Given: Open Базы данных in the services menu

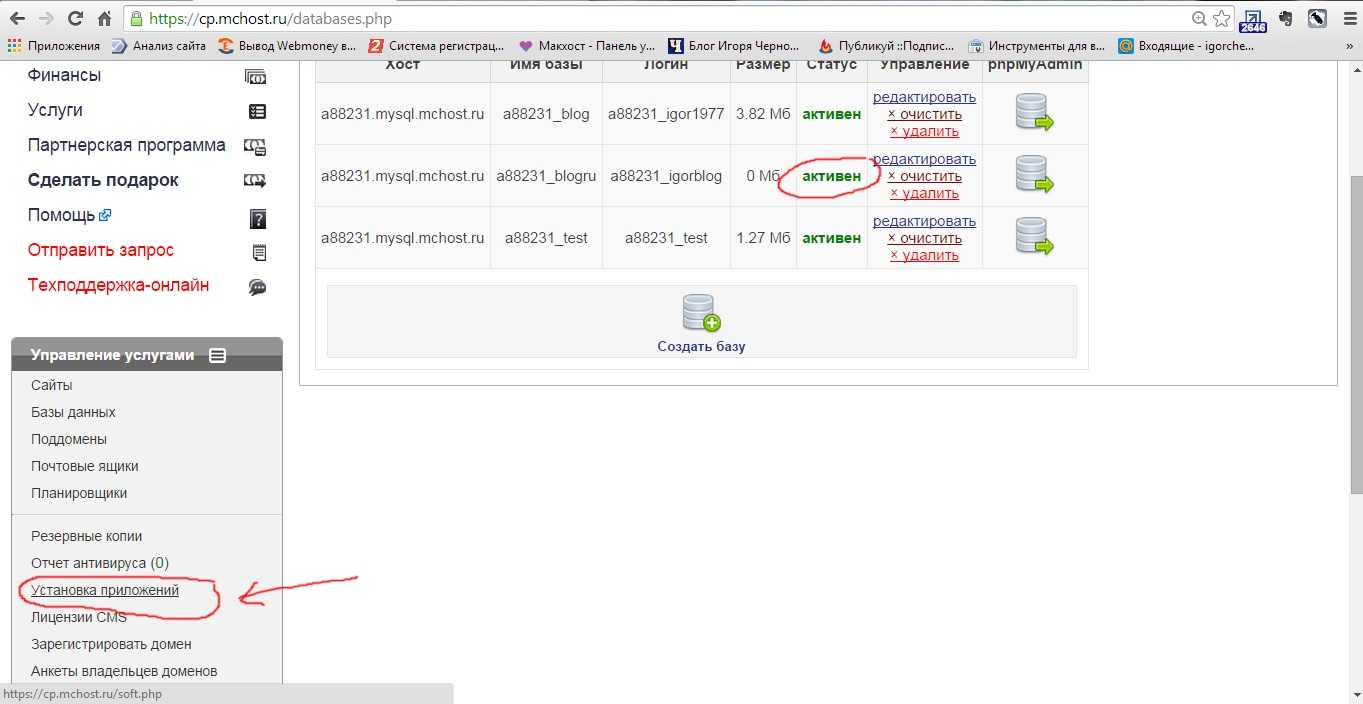Looking at the screenshot, I should click(73, 412).
